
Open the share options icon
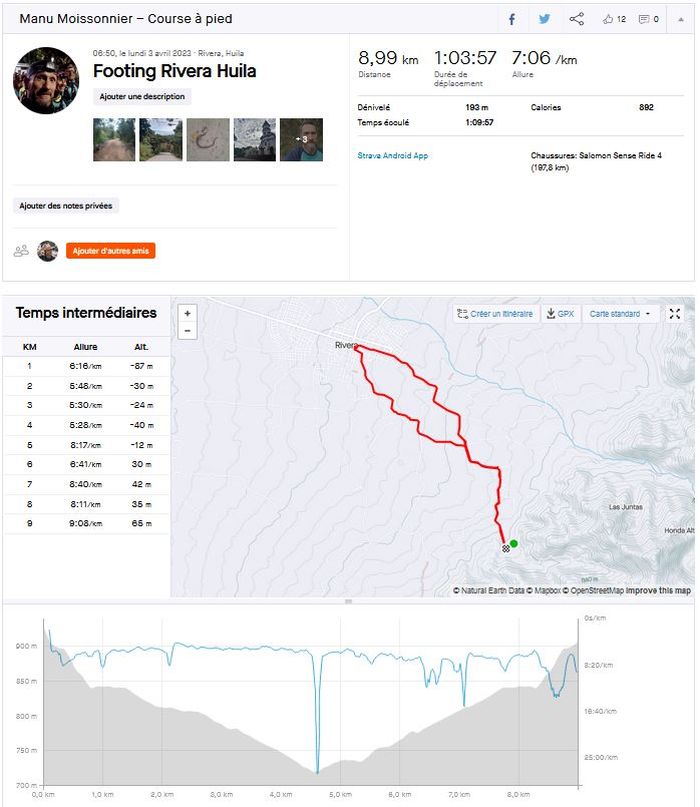tap(576, 19)
